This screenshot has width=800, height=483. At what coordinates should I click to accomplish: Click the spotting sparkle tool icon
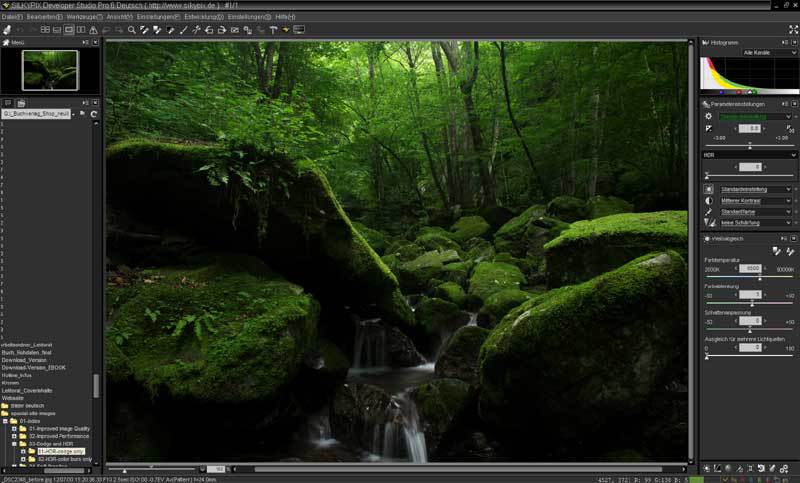point(196,30)
